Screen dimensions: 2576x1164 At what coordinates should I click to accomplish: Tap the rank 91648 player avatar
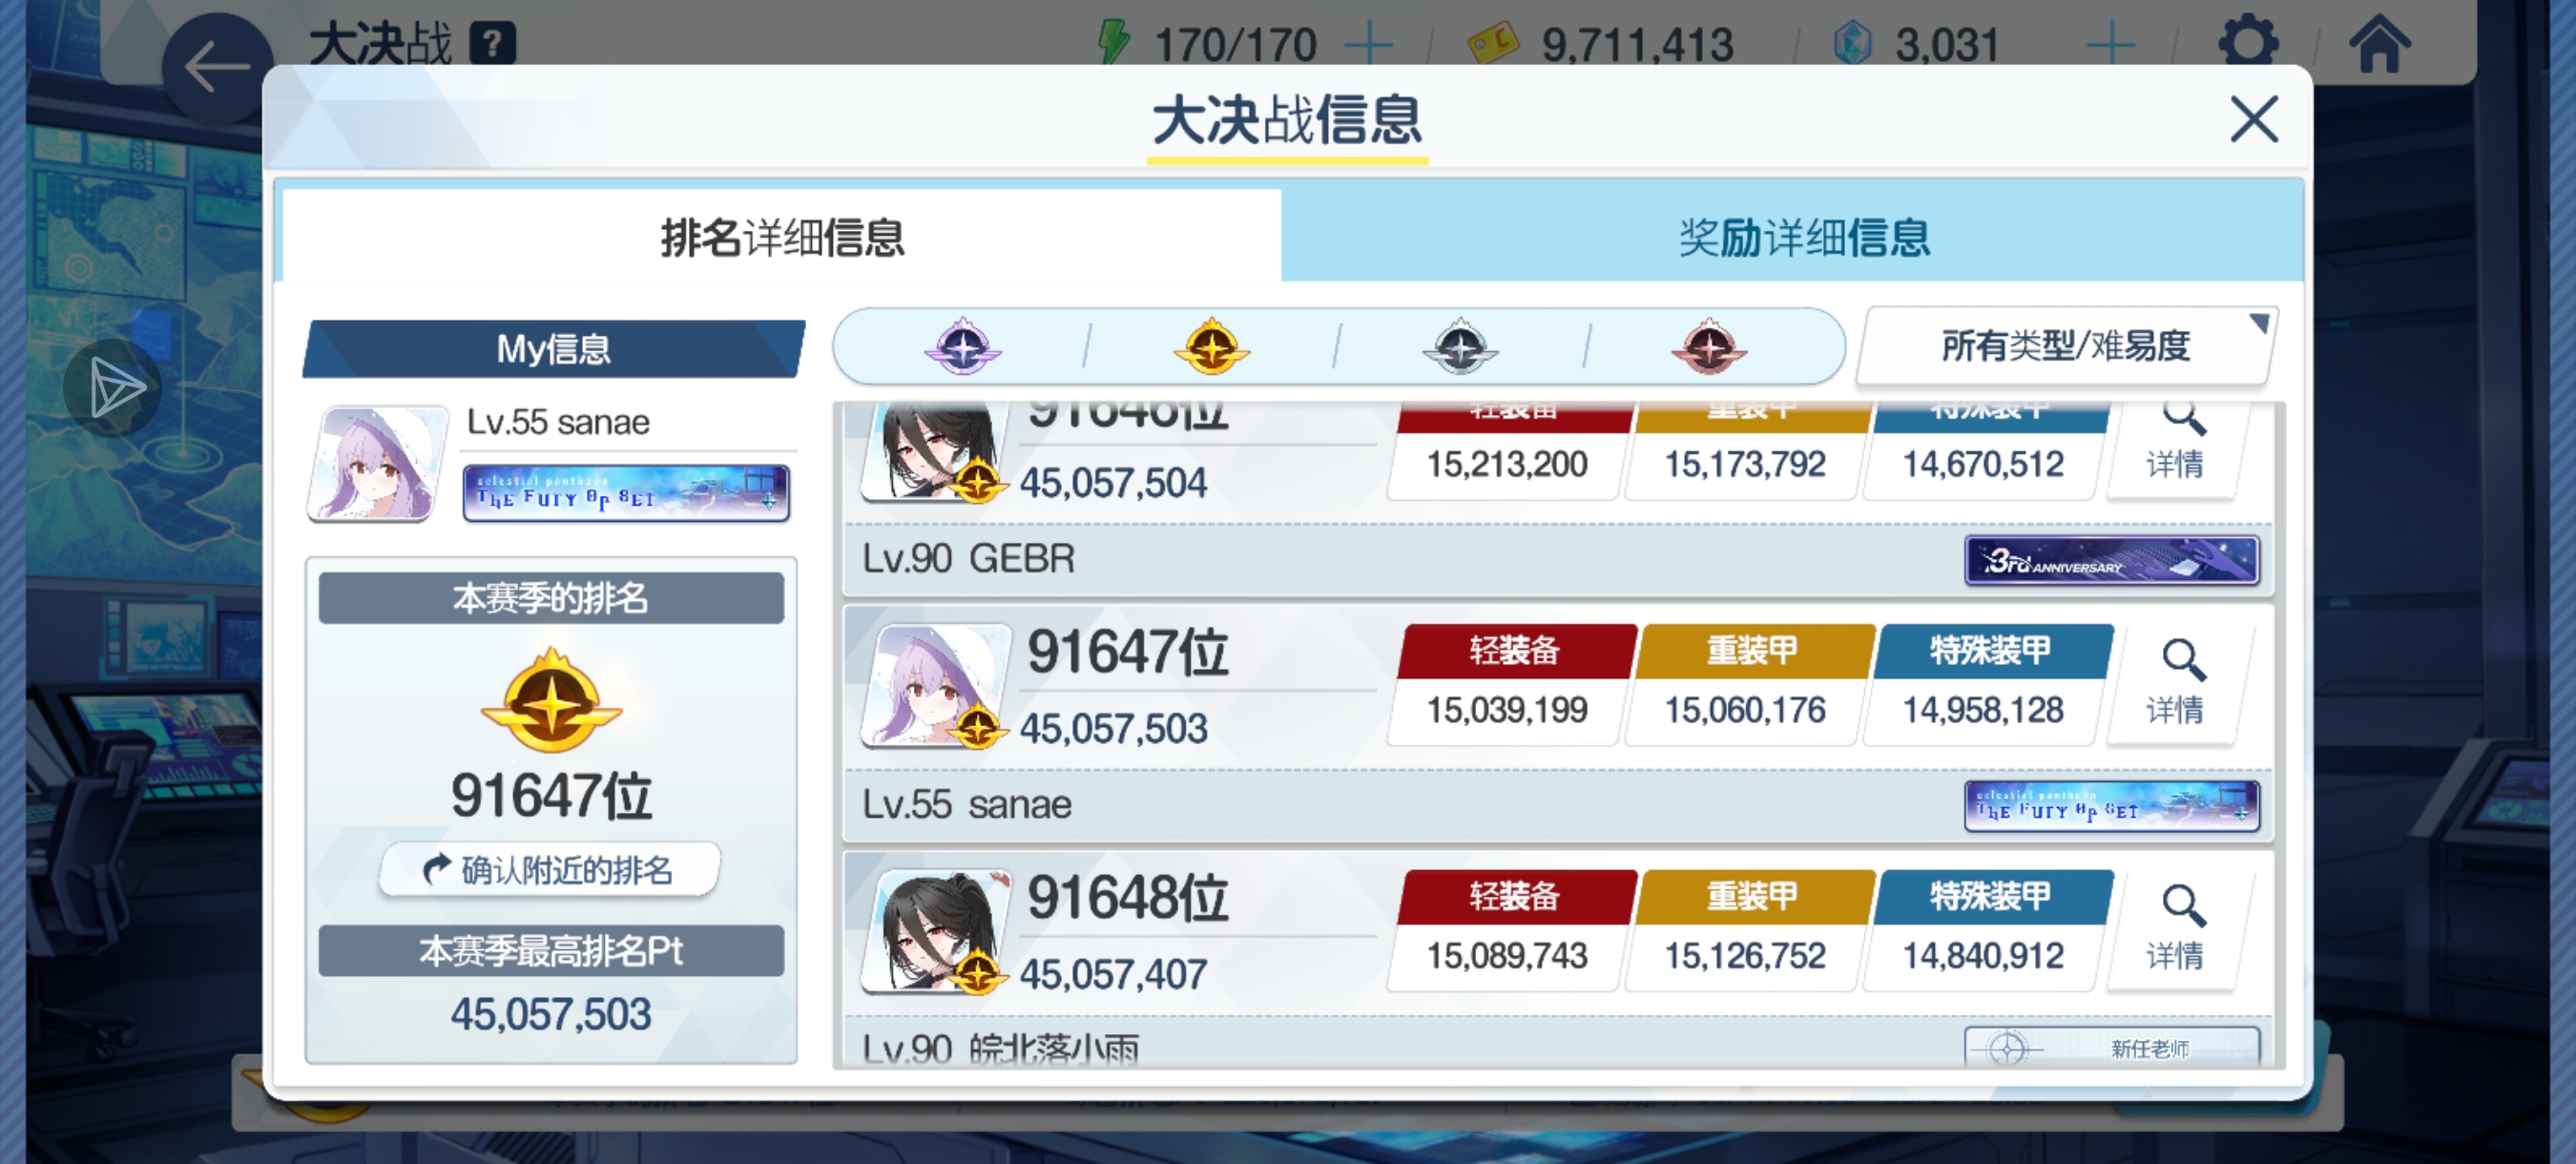[x=937, y=931]
